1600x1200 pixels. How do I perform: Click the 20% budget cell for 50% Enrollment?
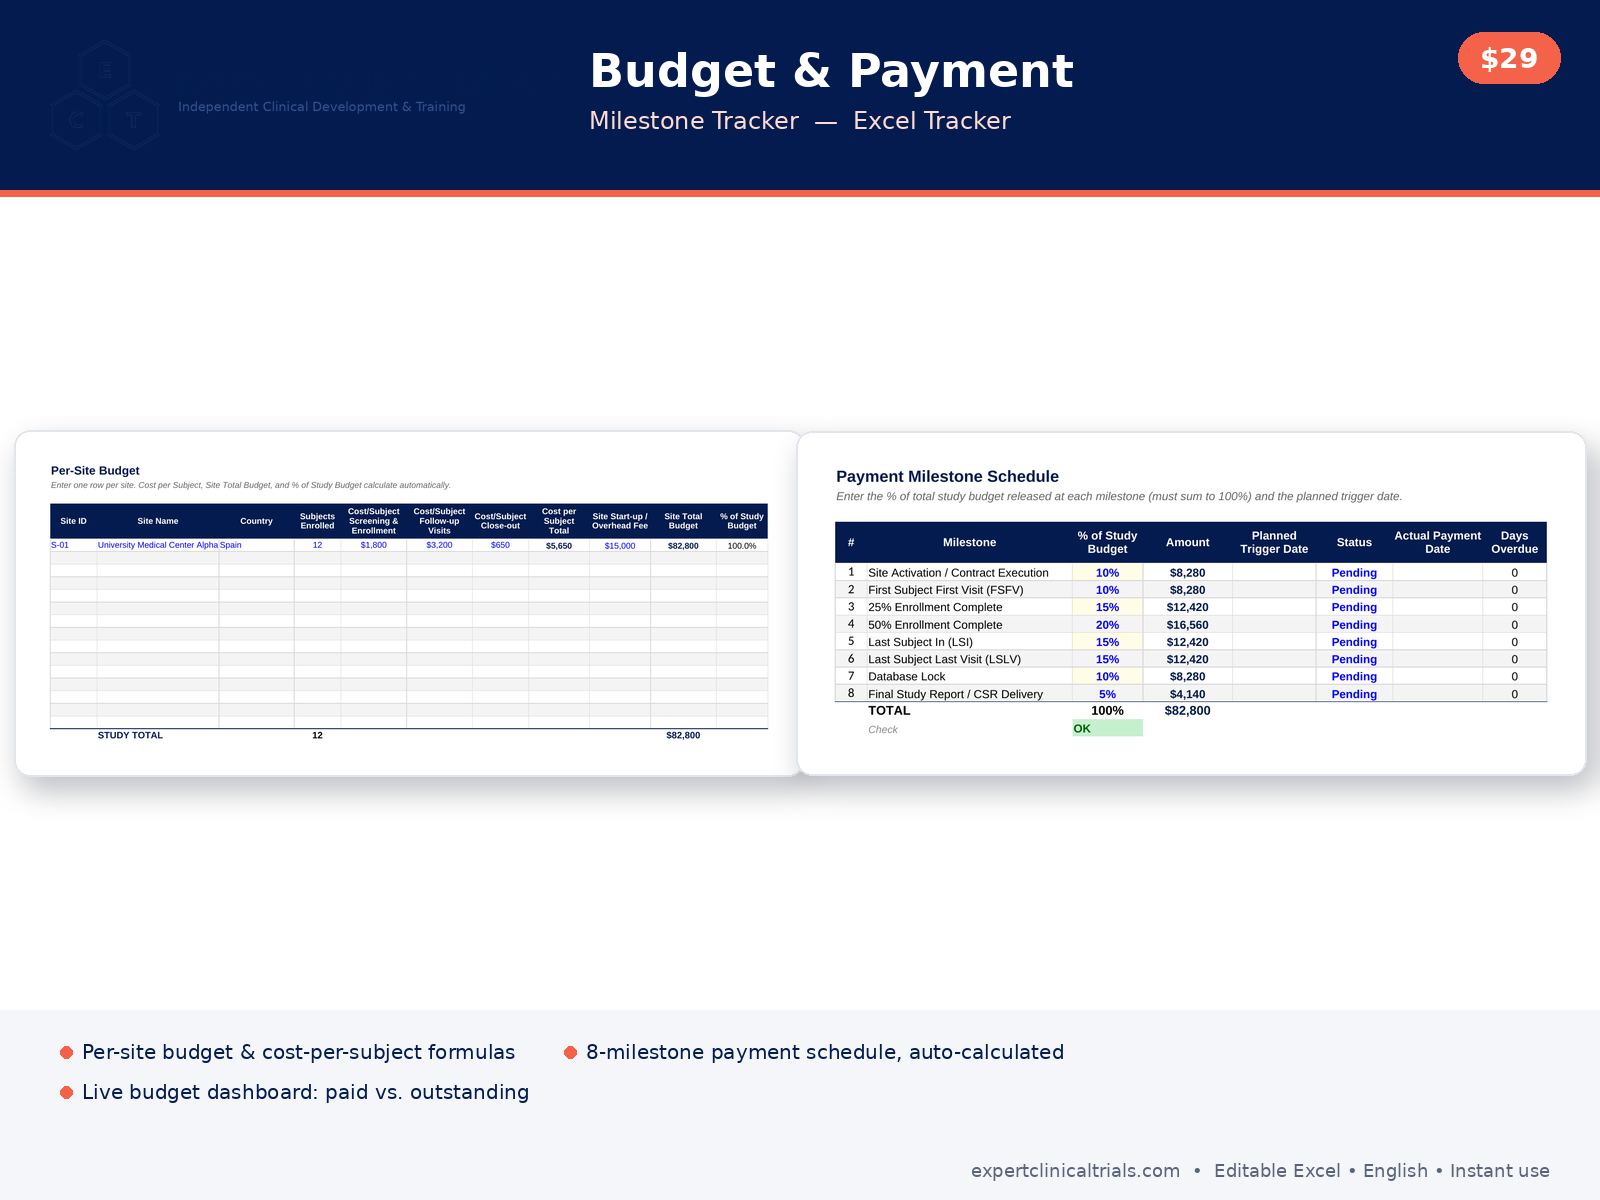pos(1107,625)
